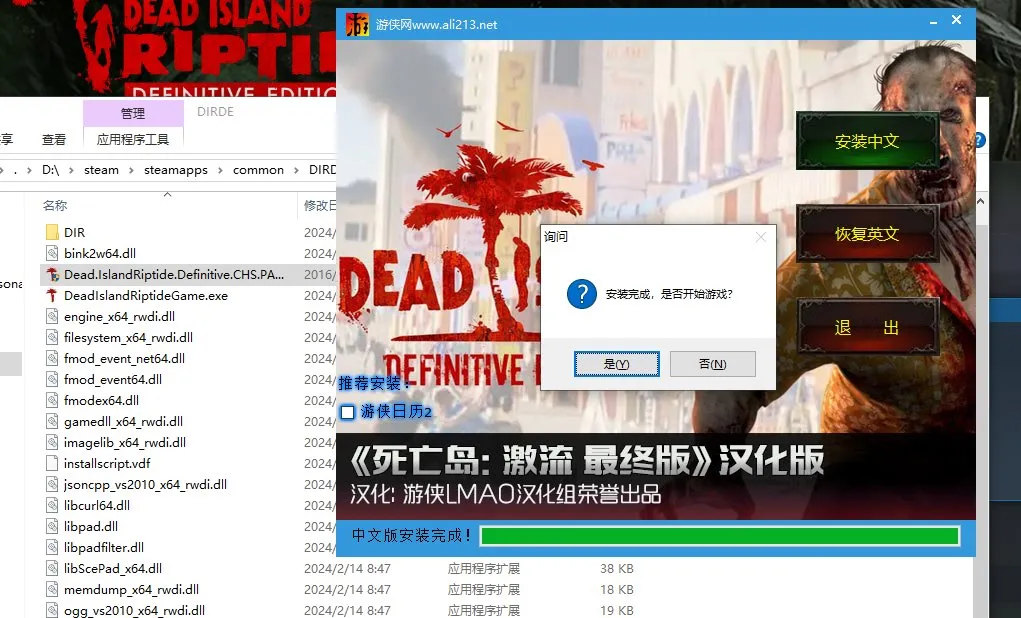Select the libcurl64.dll file icon
The image size is (1021, 618).
[x=52, y=505]
